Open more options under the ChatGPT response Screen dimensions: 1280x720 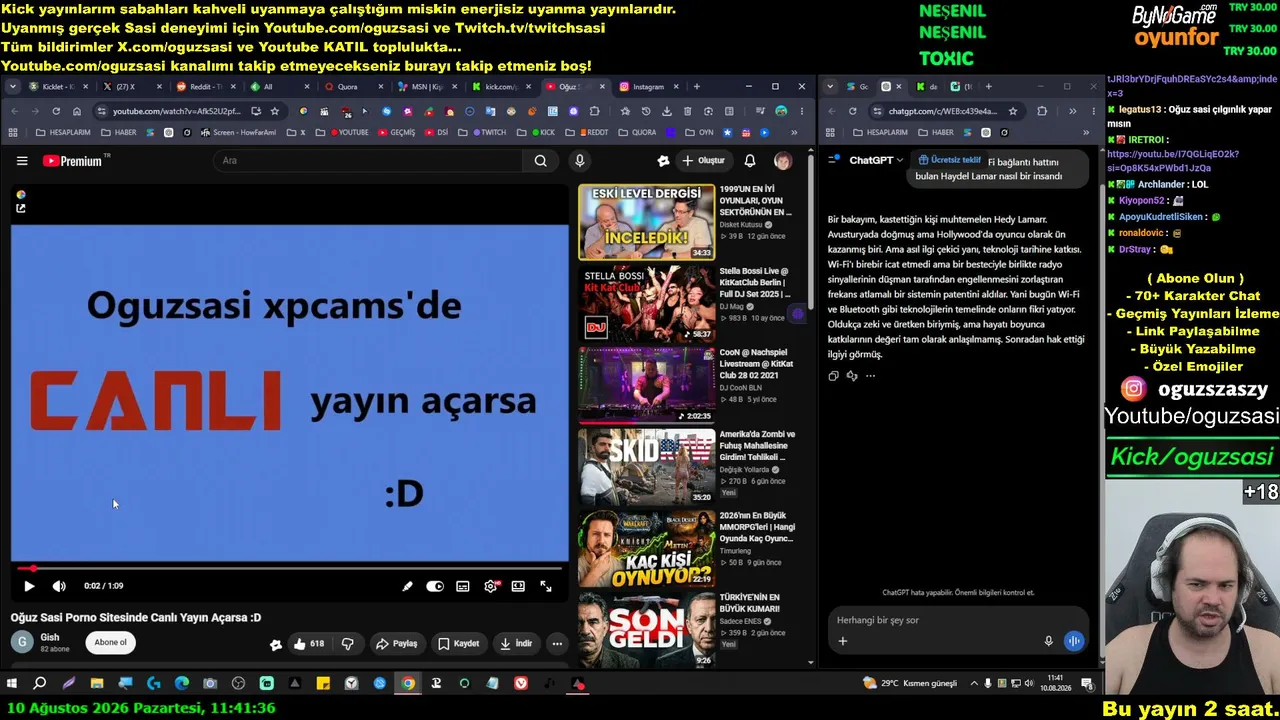pos(870,376)
